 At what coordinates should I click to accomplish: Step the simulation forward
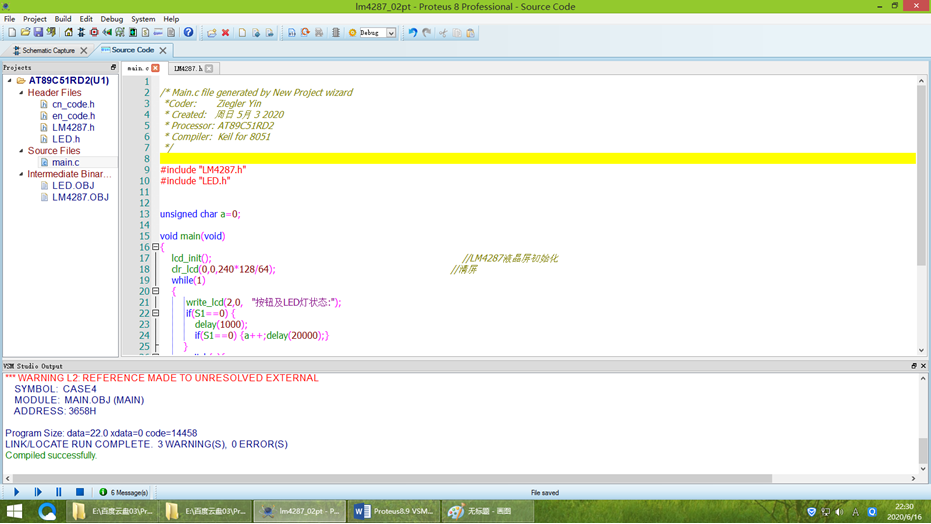pyautogui.click(x=38, y=492)
